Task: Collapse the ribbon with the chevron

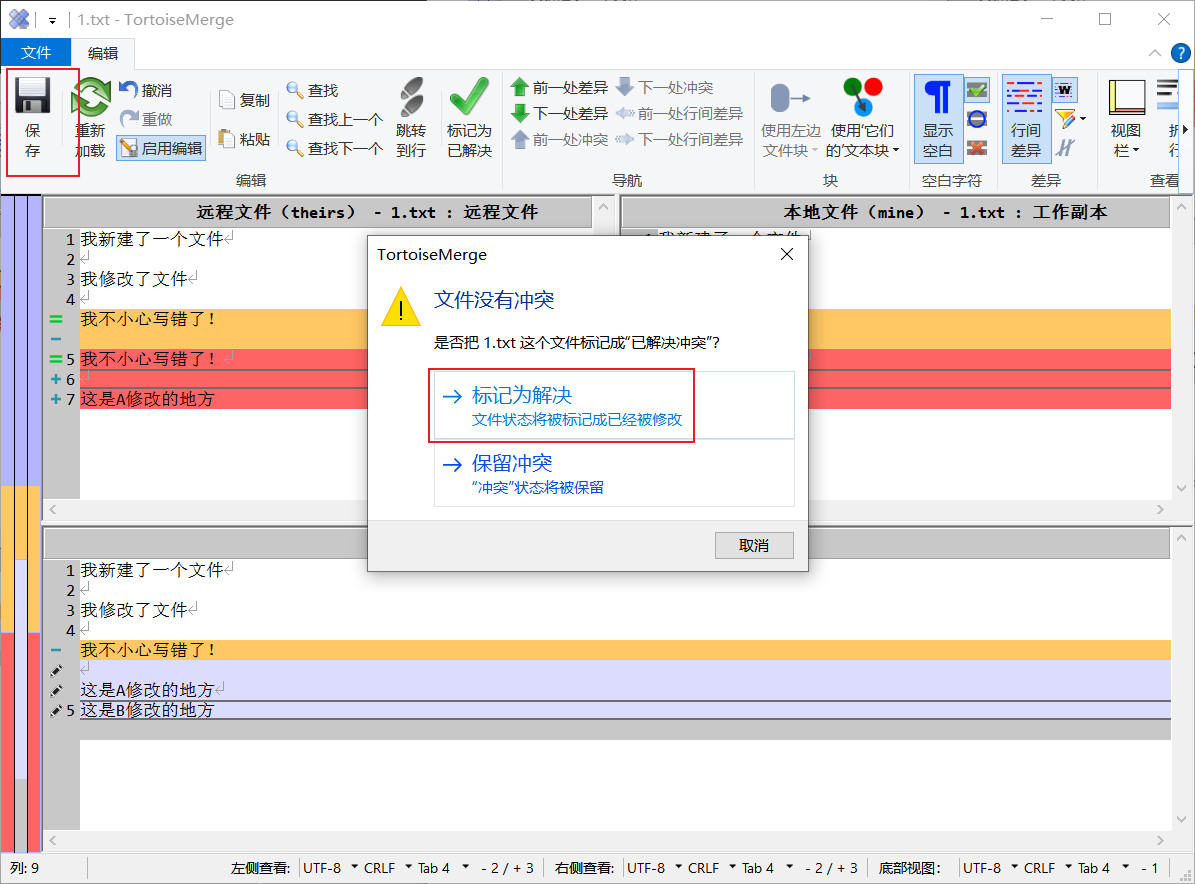Action: 1155,53
